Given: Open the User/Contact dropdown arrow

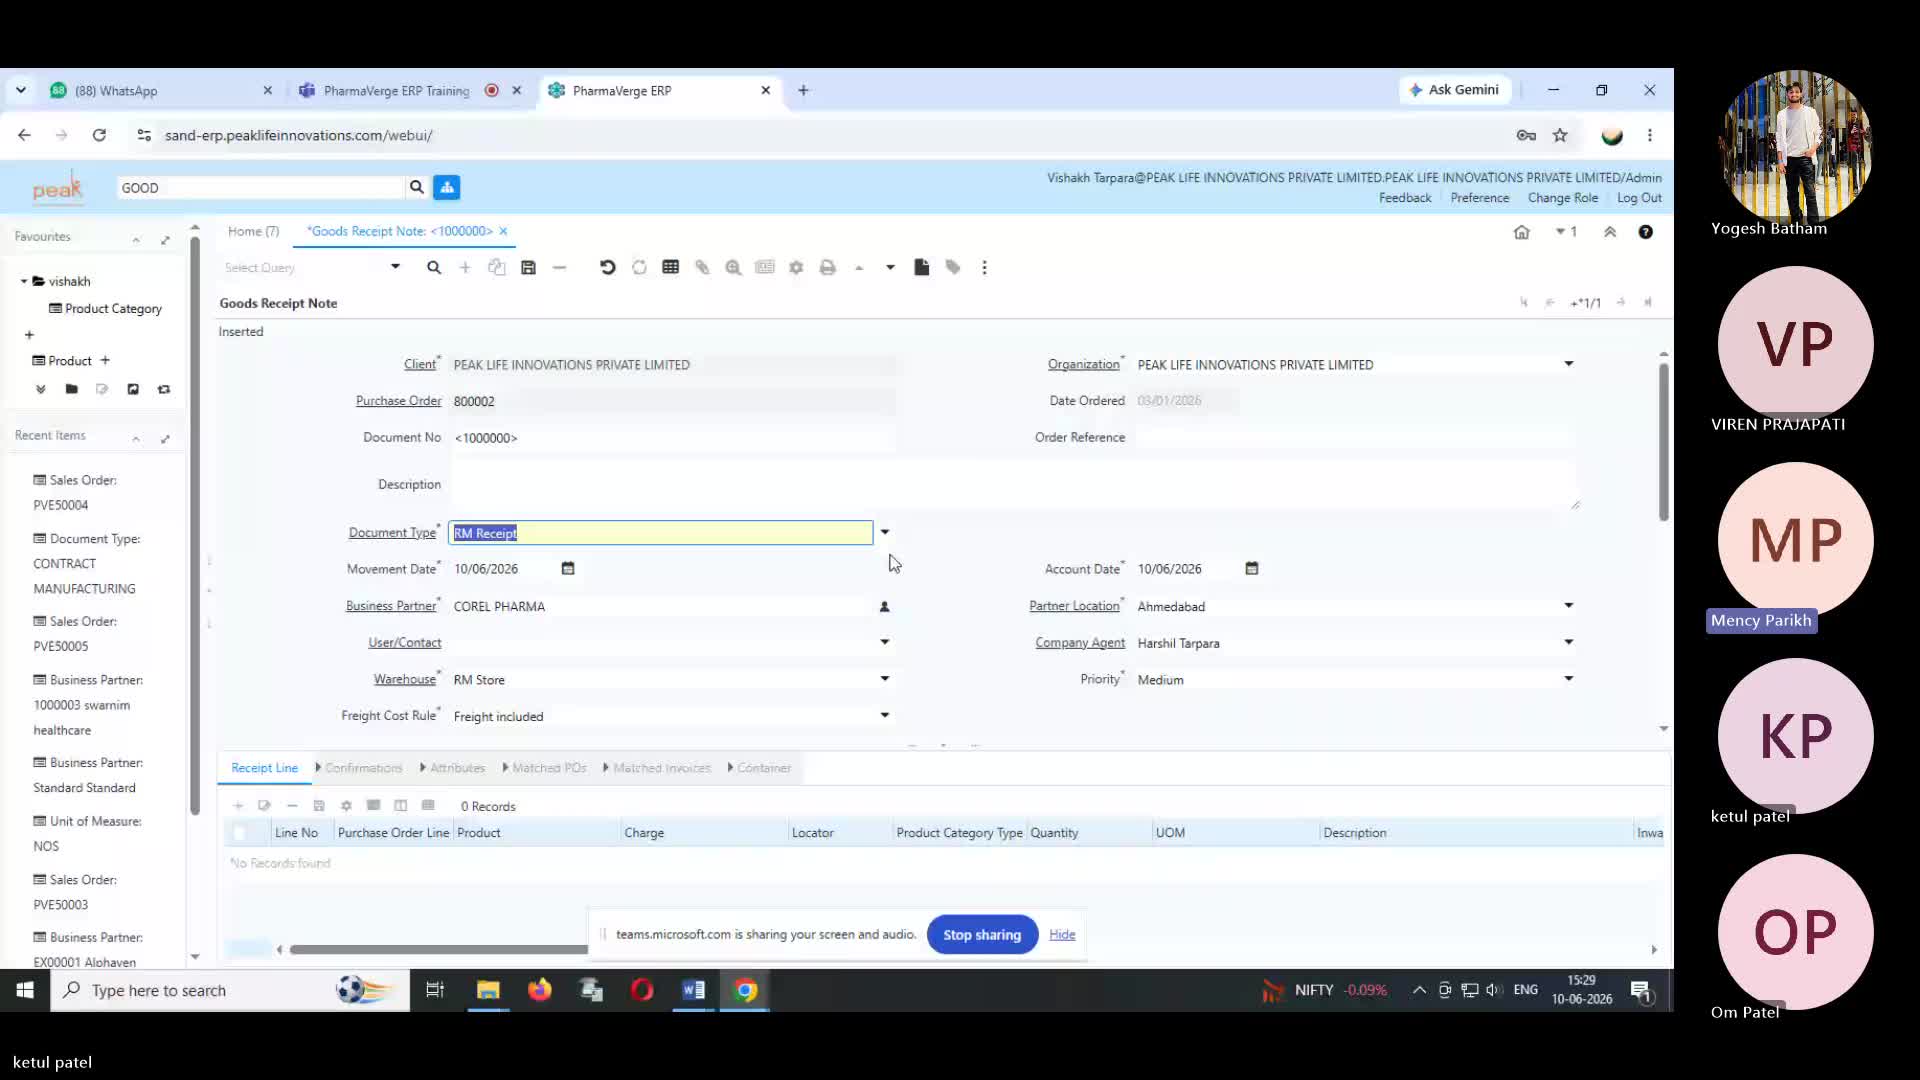Looking at the screenshot, I should pos(885,642).
